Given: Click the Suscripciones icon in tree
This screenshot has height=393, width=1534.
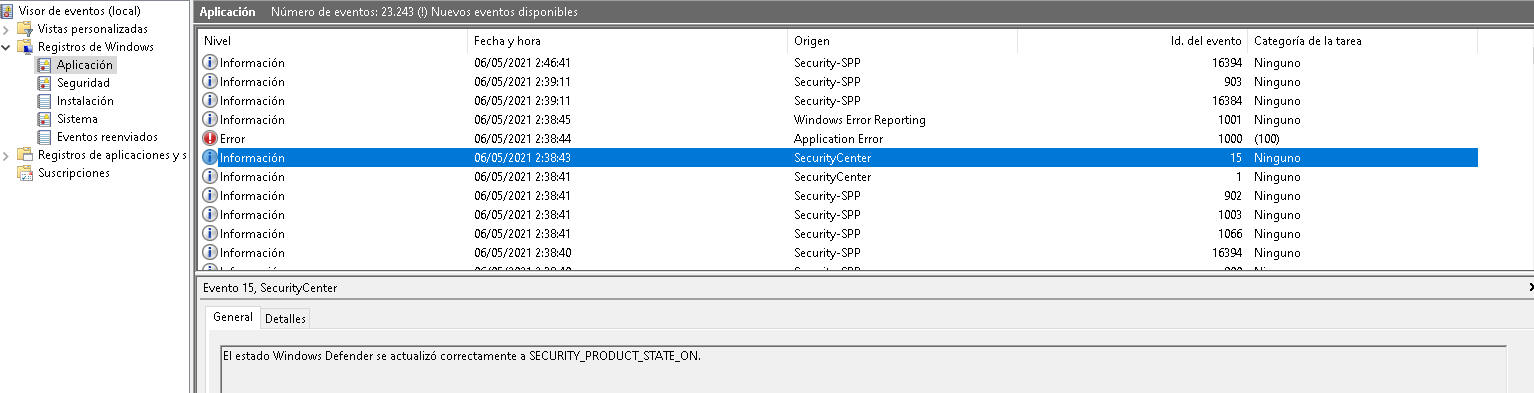Looking at the screenshot, I should tap(25, 173).
